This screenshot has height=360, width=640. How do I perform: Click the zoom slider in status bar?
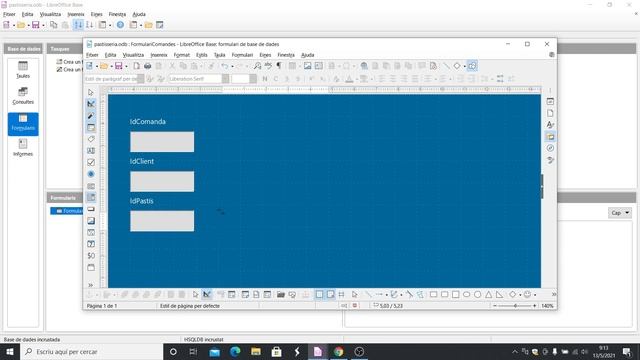pos(515,306)
